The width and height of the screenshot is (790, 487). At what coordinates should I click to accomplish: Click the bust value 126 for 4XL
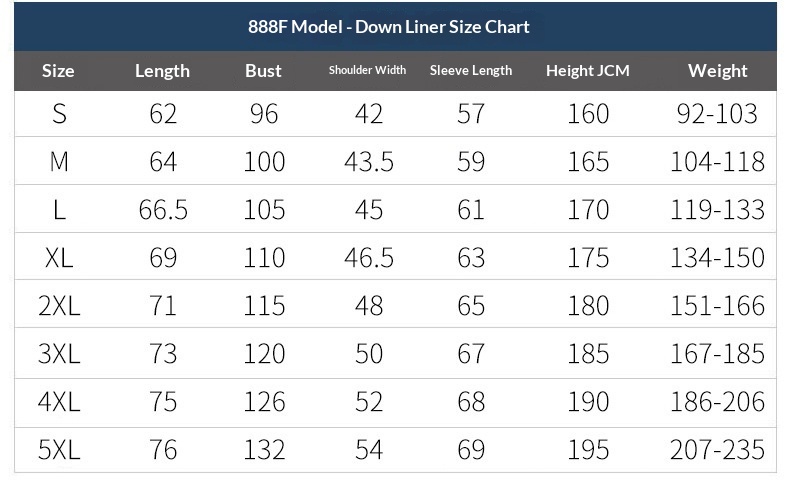click(264, 402)
